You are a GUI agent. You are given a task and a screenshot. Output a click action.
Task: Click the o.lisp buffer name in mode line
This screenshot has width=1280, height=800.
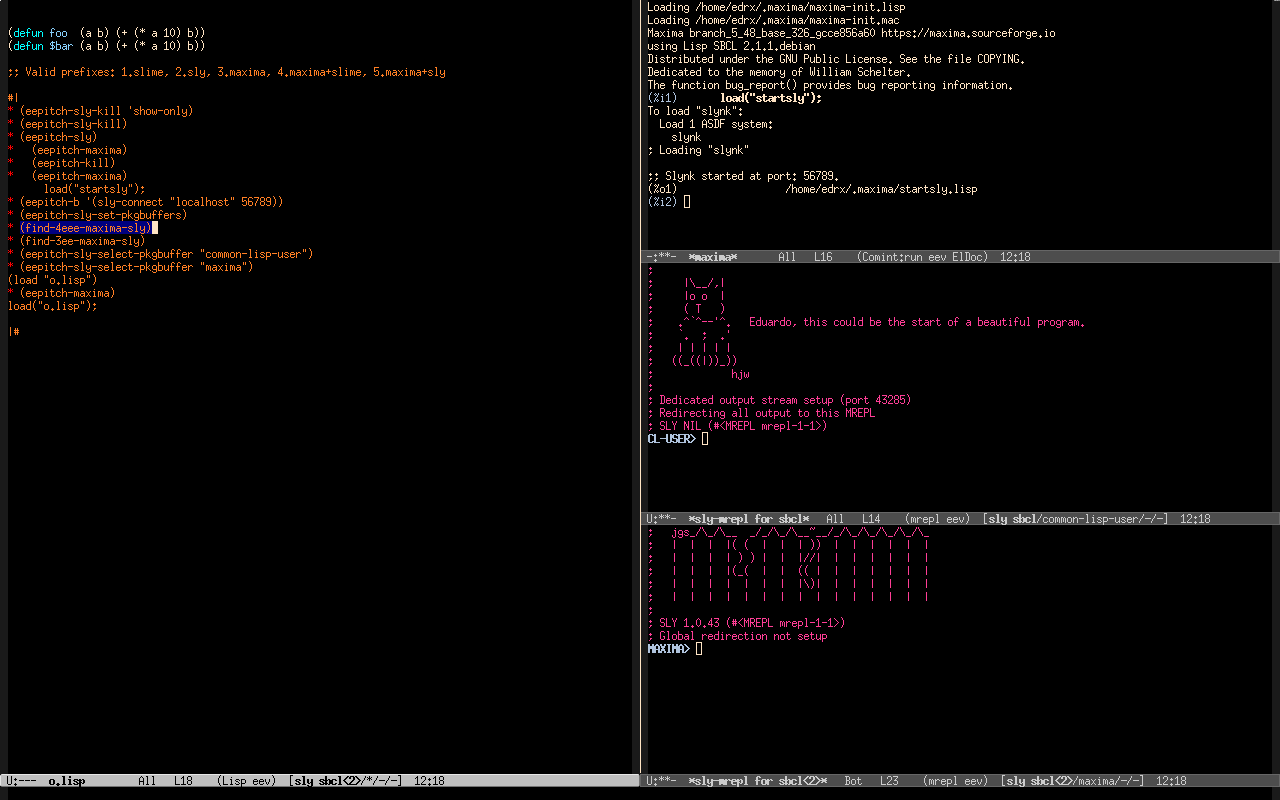point(66,781)
